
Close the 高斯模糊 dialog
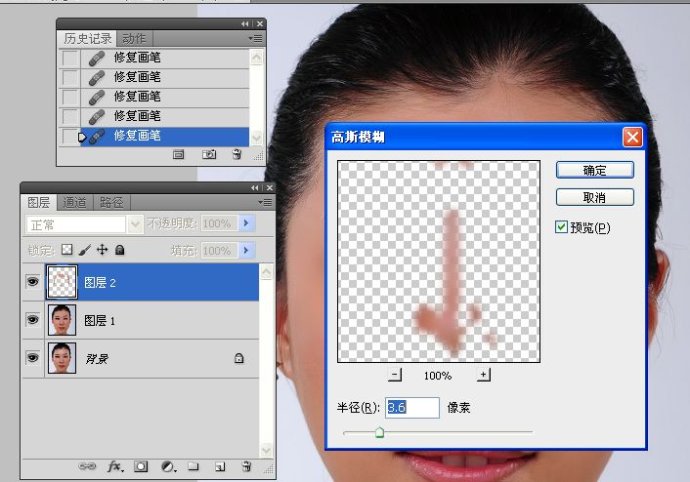point(632,137)
